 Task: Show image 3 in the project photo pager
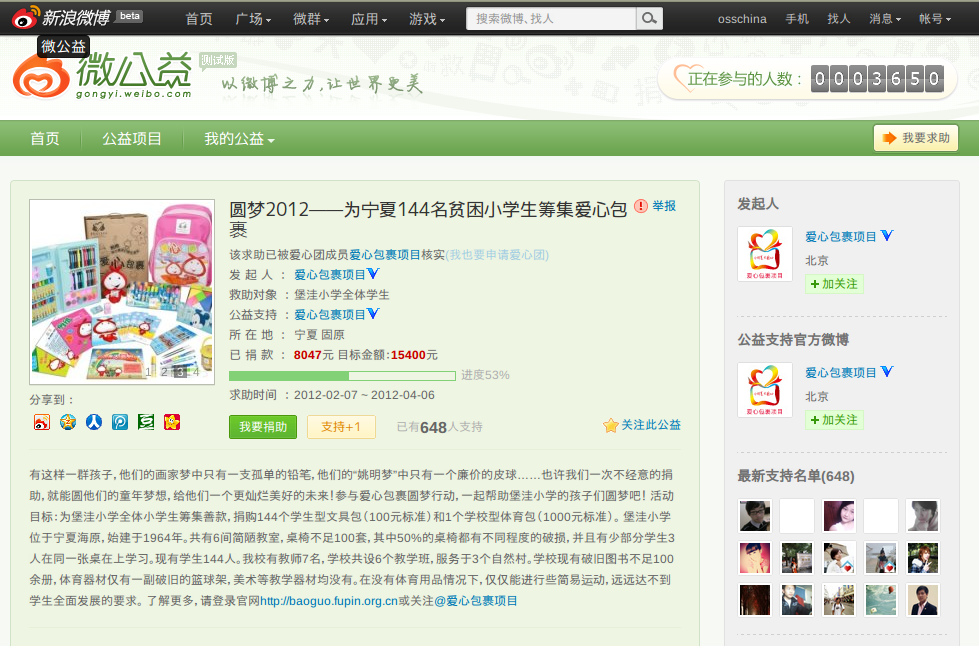tap(180, 372)
